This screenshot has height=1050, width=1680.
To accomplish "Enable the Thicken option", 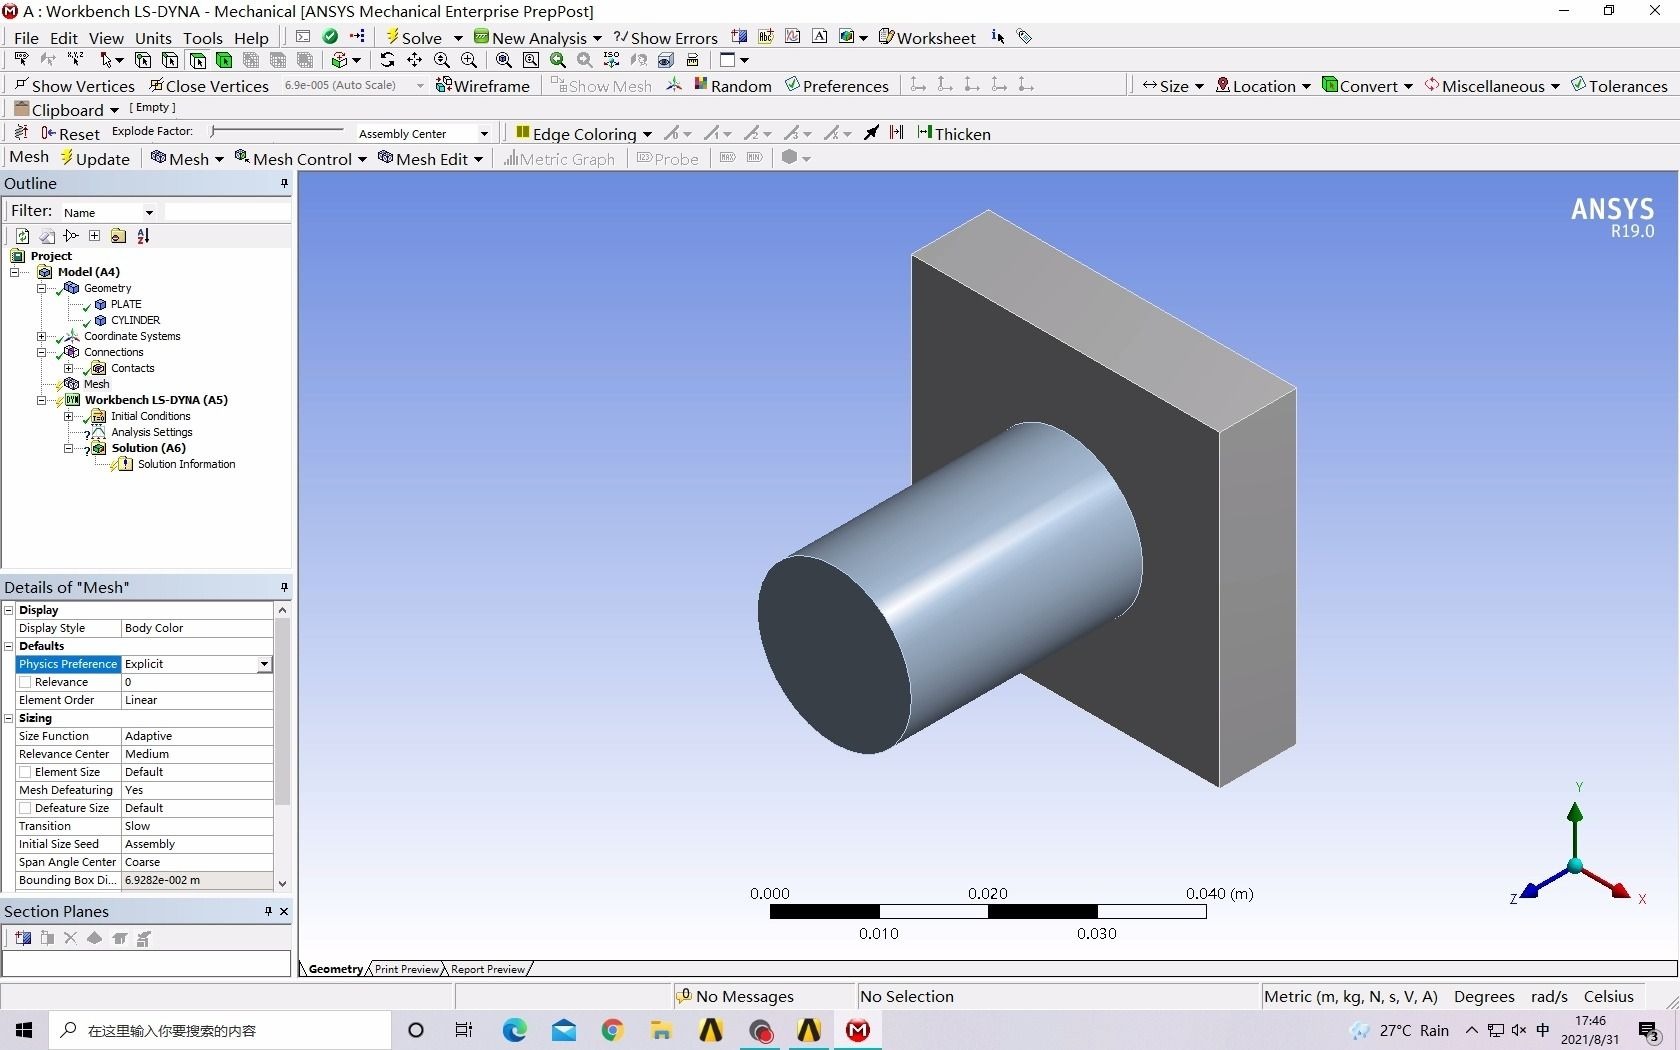I will click(x=953, y=132).
